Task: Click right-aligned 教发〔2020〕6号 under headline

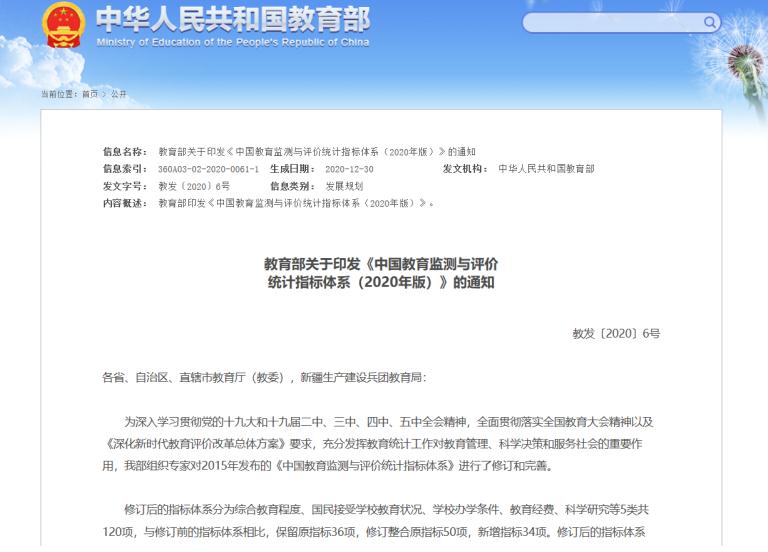Action: tap(616, 334)
